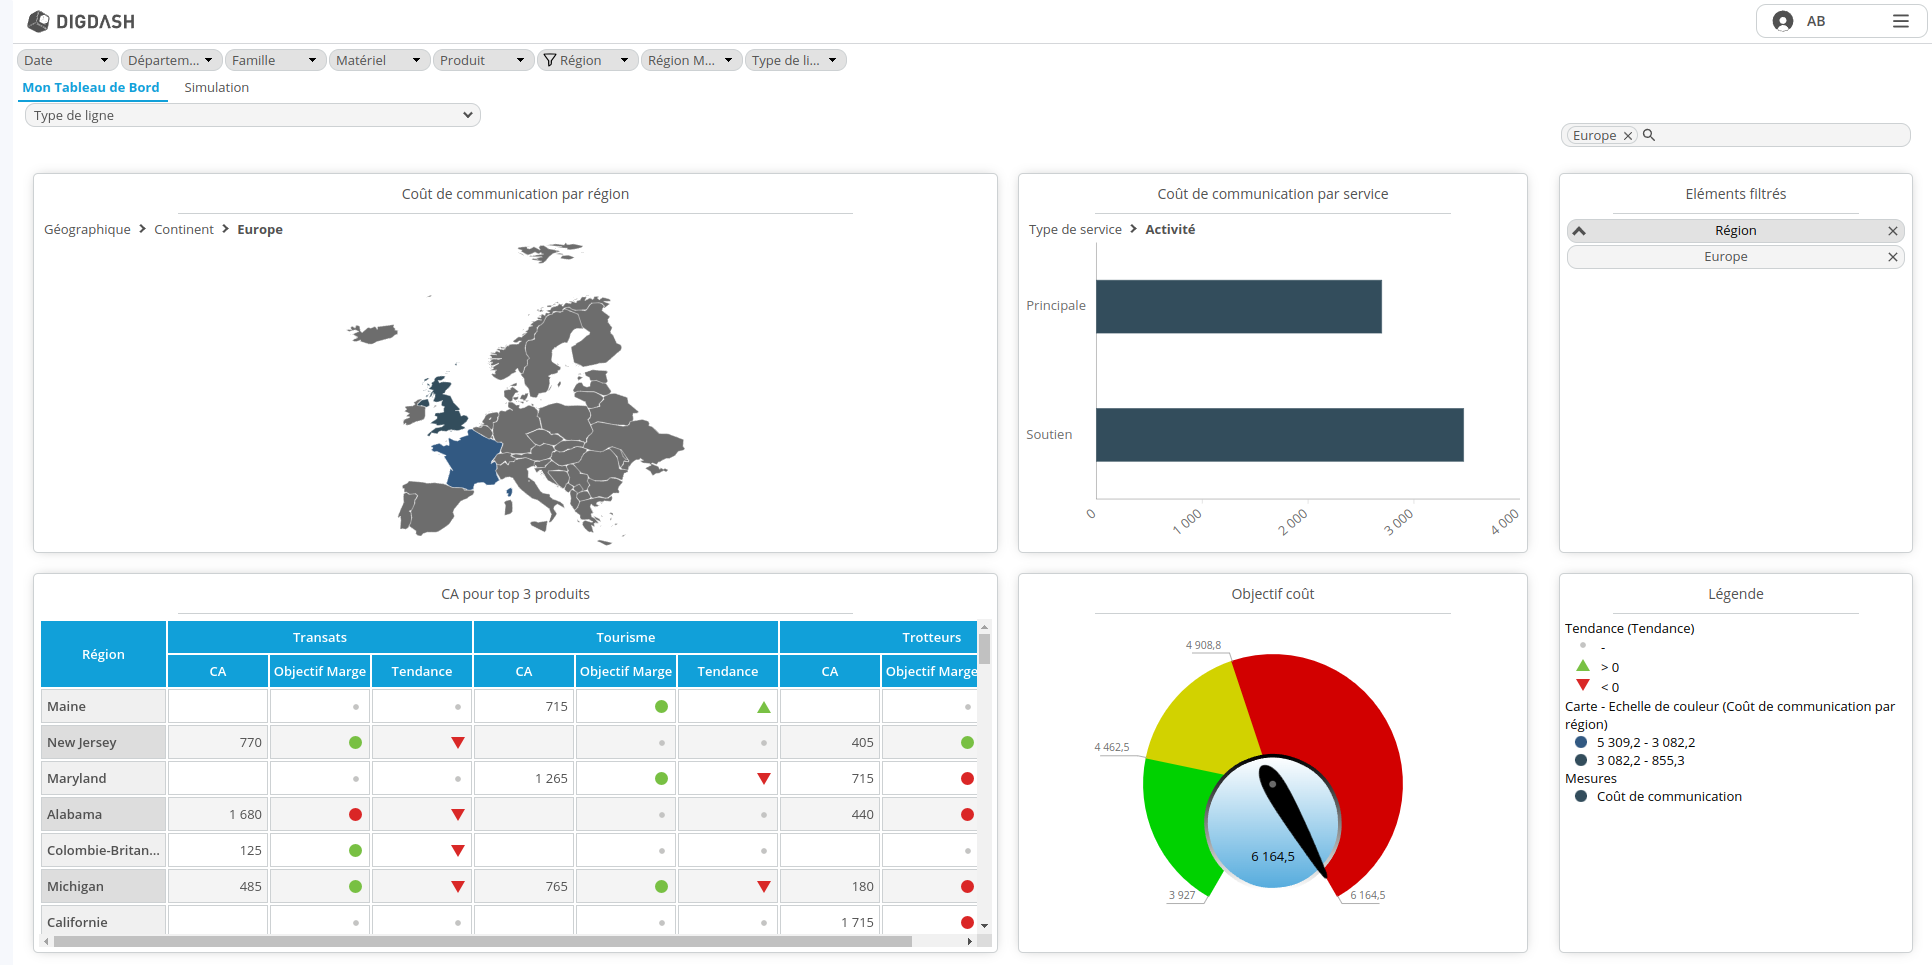Remove the Europe filtered element
The image size is (1932, 965).
(1892, 257)
